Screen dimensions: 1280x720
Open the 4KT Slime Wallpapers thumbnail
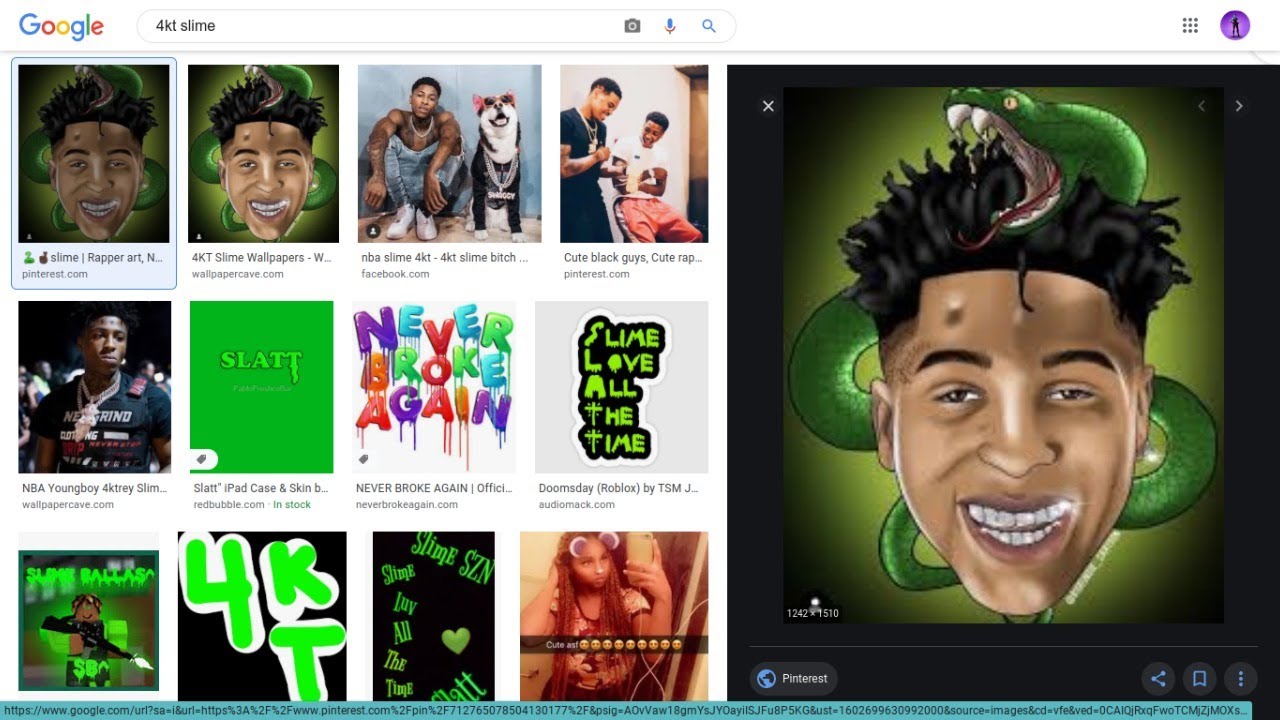coord(263,154)
